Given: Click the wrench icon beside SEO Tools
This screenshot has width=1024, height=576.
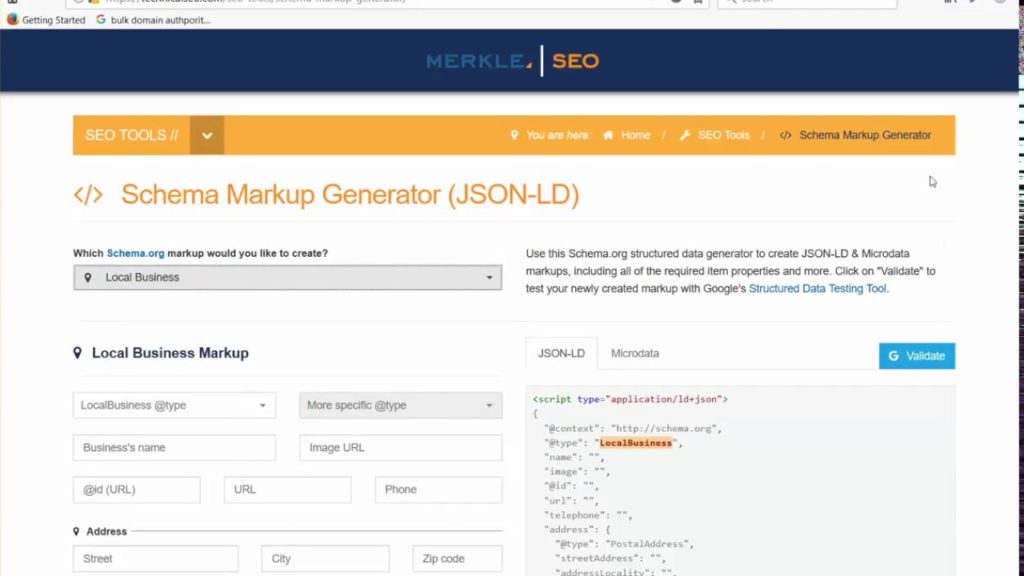Looking at the screenshot, I should (x=684, y=135).
